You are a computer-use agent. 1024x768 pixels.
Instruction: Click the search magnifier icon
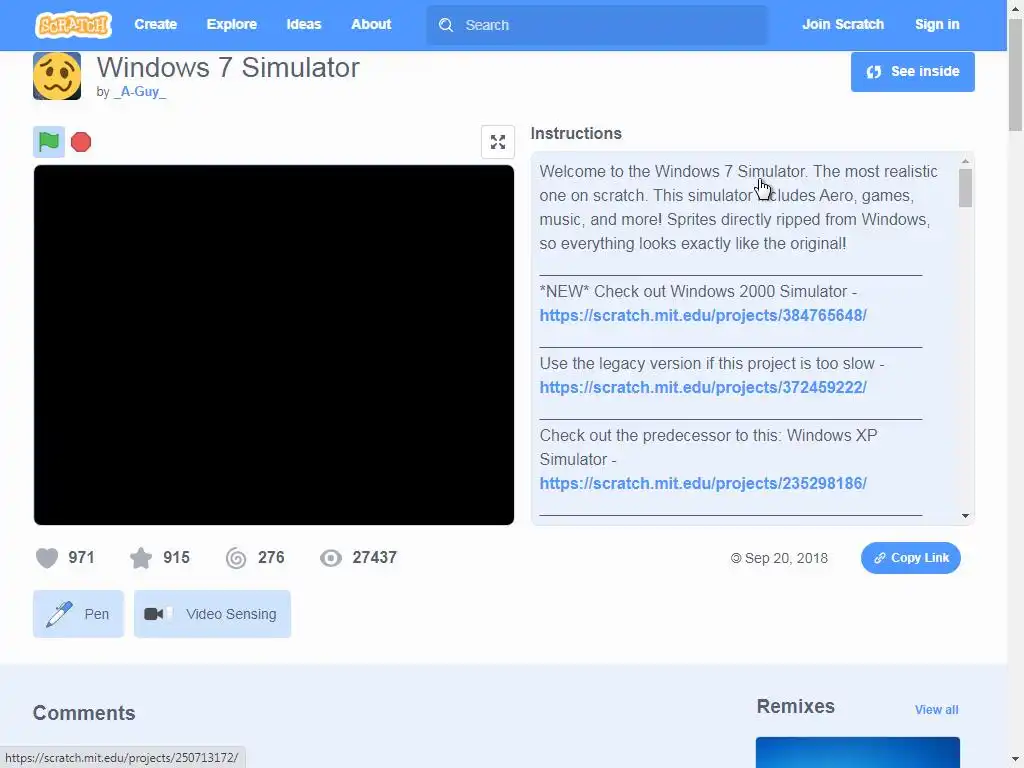click(446, 25)
